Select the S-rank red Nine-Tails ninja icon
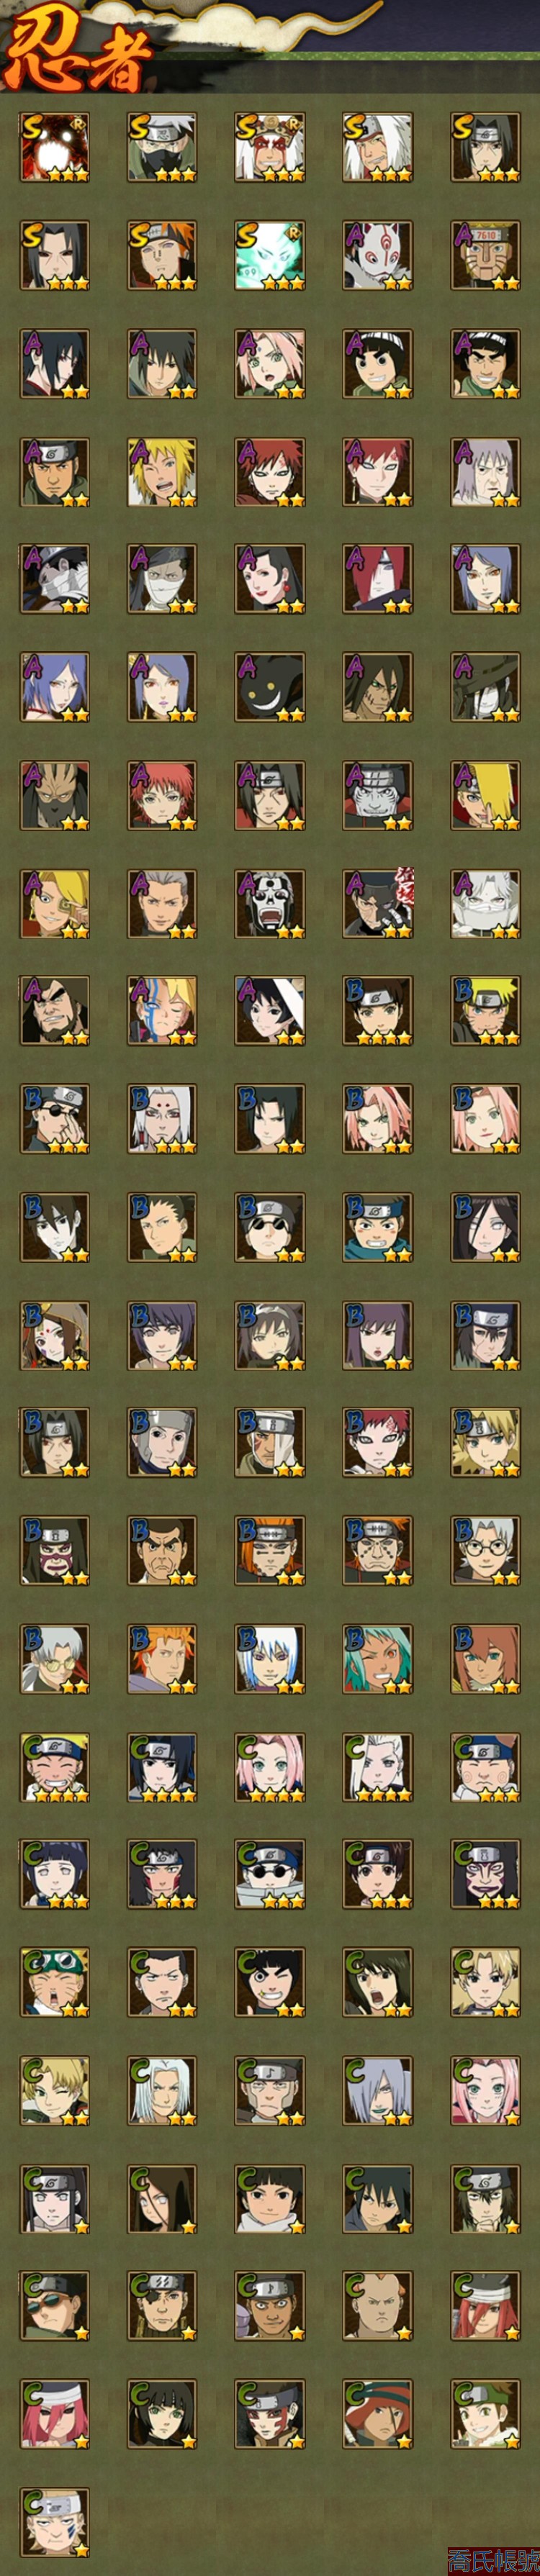The image size is (540, 2576). click(55, 147)
